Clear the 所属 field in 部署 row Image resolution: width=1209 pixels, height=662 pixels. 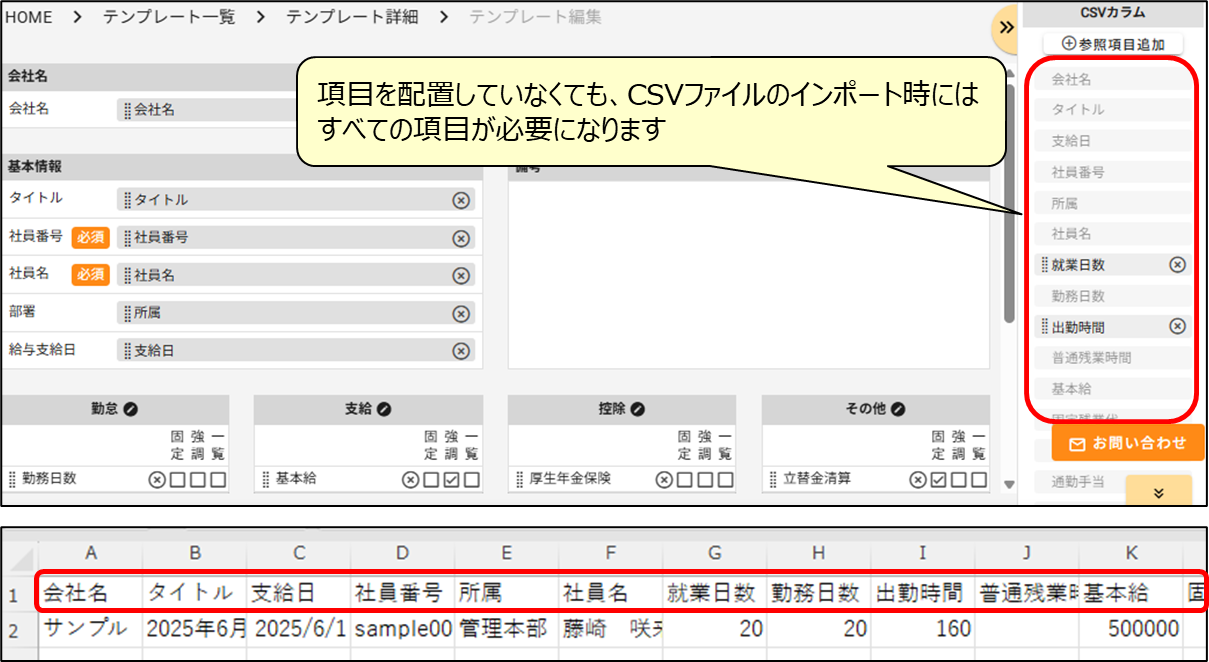pyautogui.click(x=461, y=314)
